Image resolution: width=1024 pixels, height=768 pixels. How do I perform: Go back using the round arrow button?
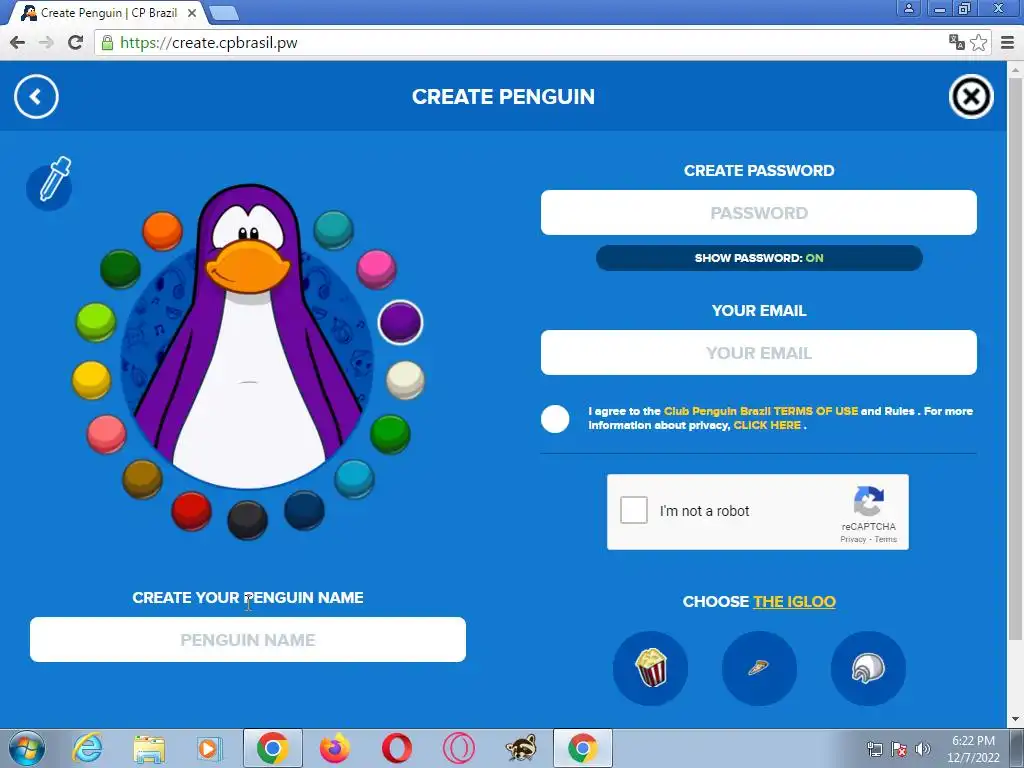point(36,97)
